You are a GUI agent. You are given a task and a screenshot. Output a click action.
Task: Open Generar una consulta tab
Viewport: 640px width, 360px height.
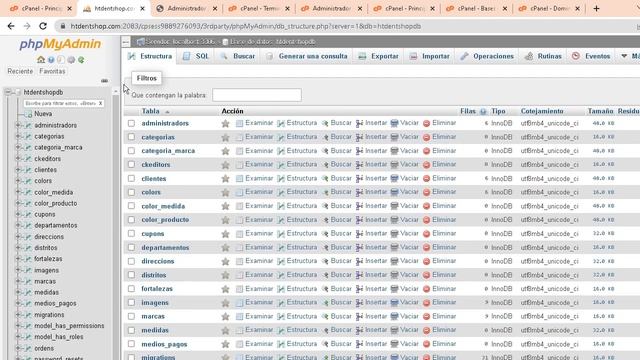(x=307, y=56)
